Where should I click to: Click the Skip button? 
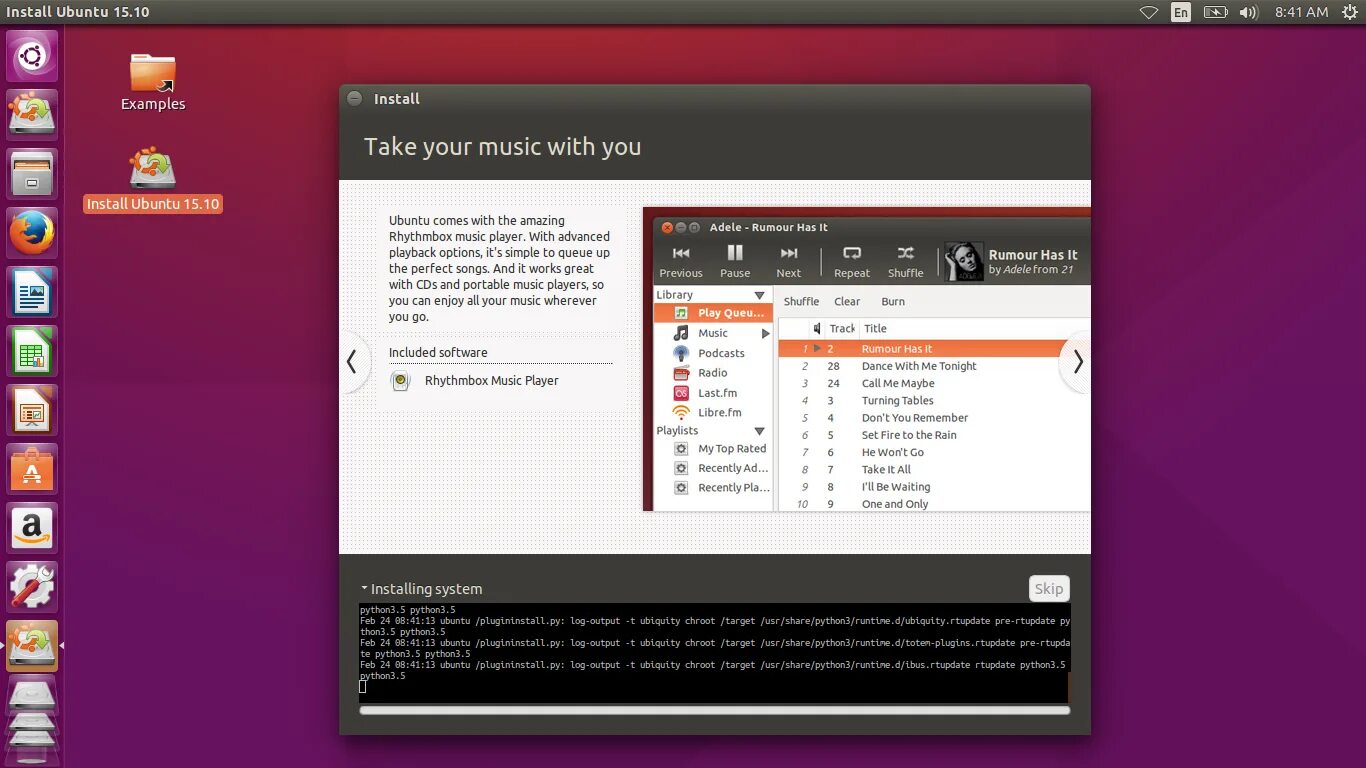click(1049, 588)
